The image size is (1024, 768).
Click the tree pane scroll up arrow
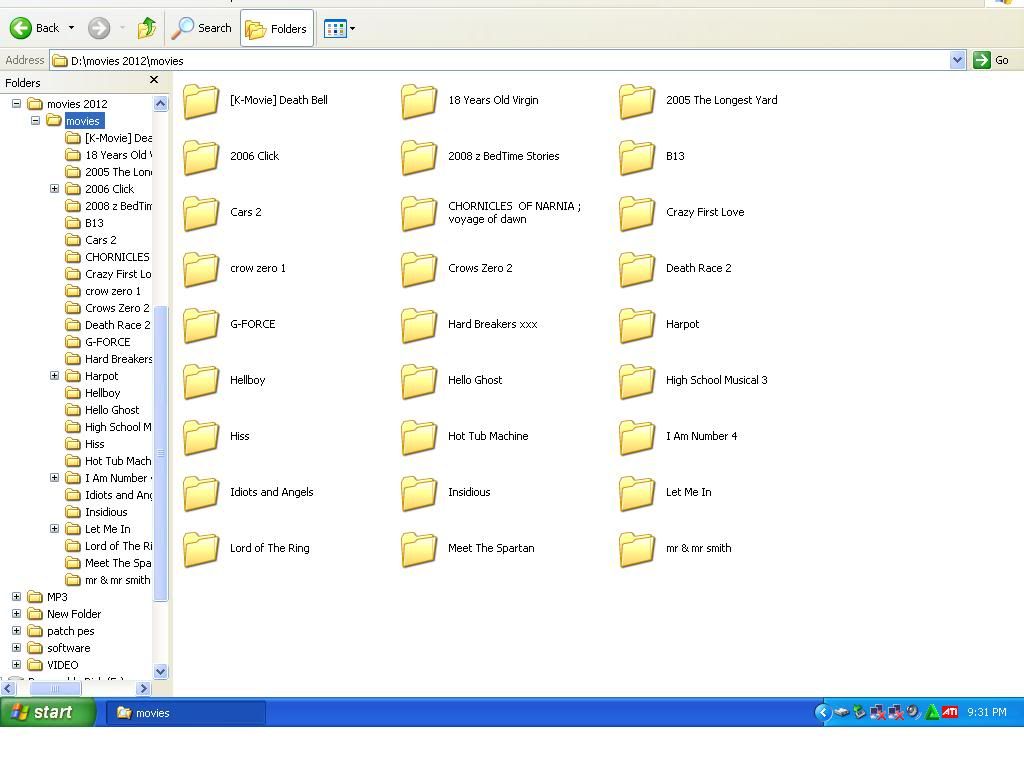coord(161,104)
